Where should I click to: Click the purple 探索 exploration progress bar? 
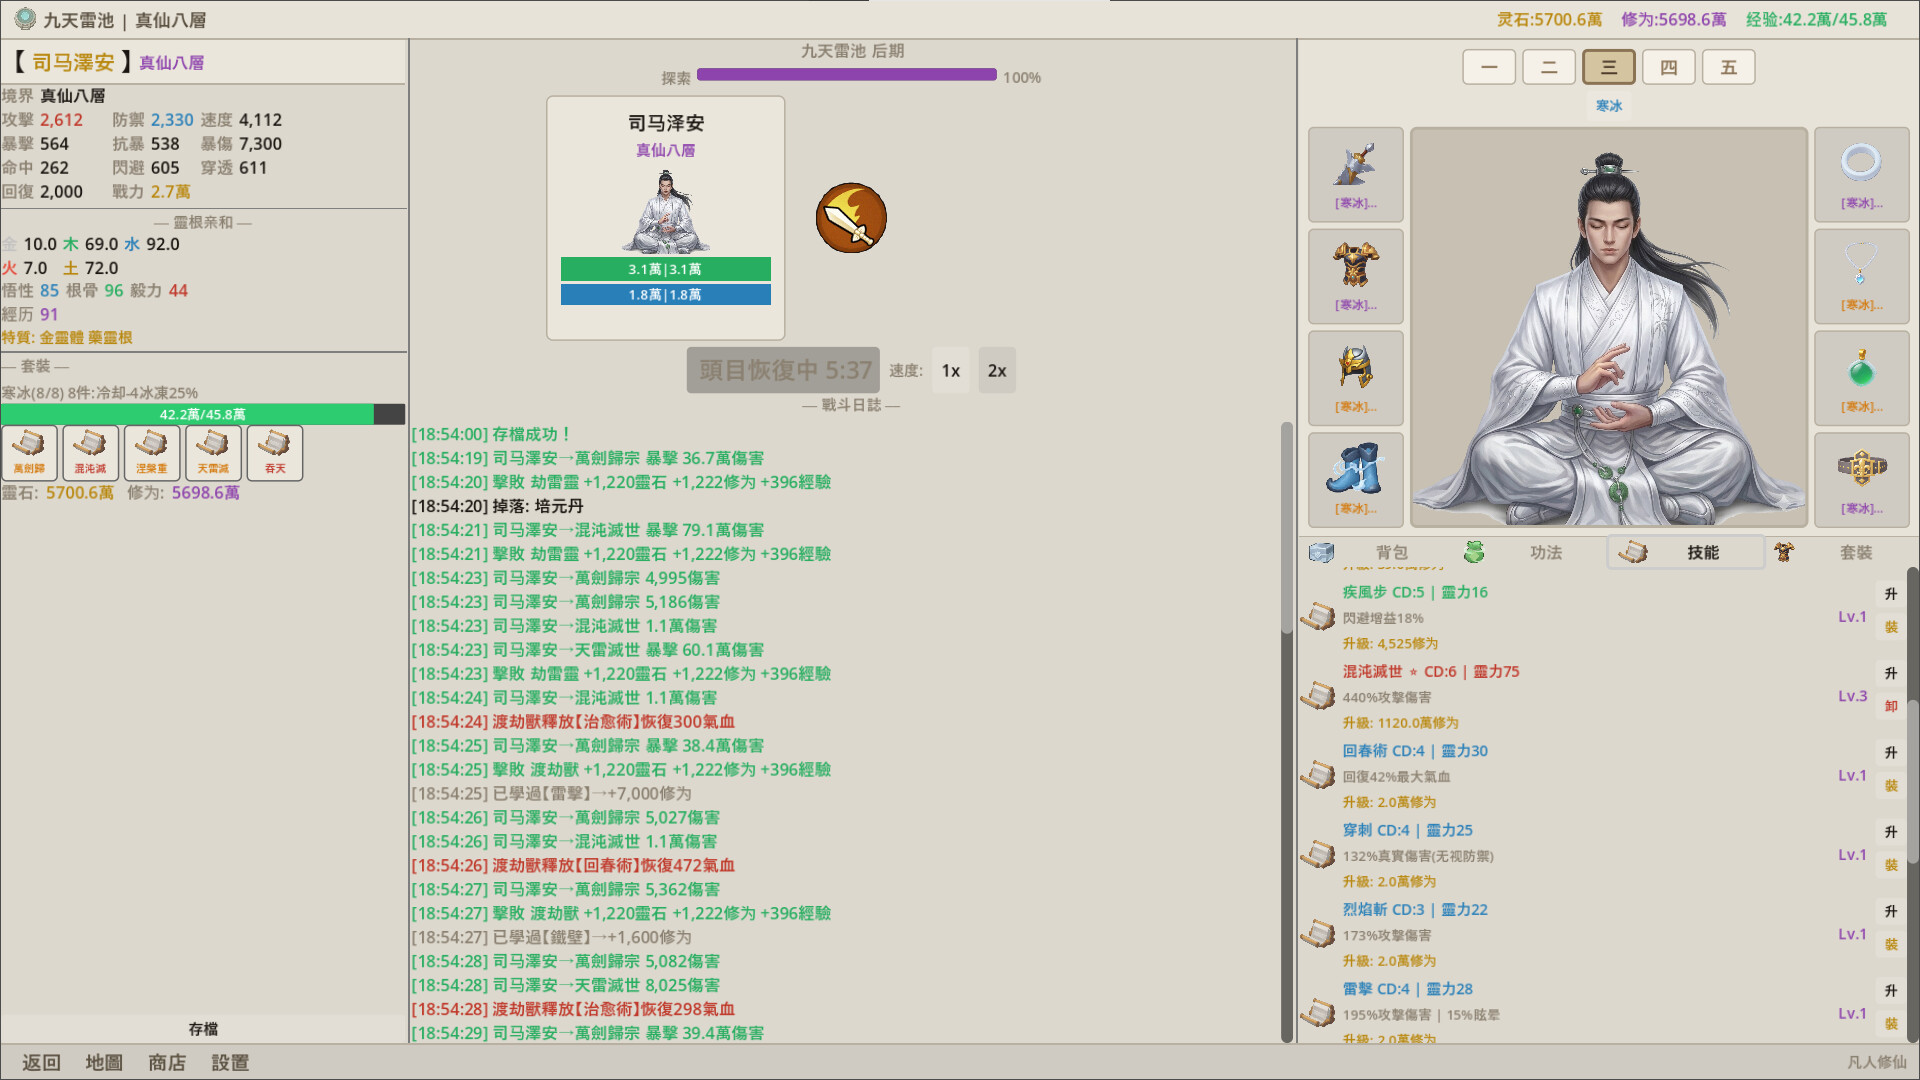(846, 75)
